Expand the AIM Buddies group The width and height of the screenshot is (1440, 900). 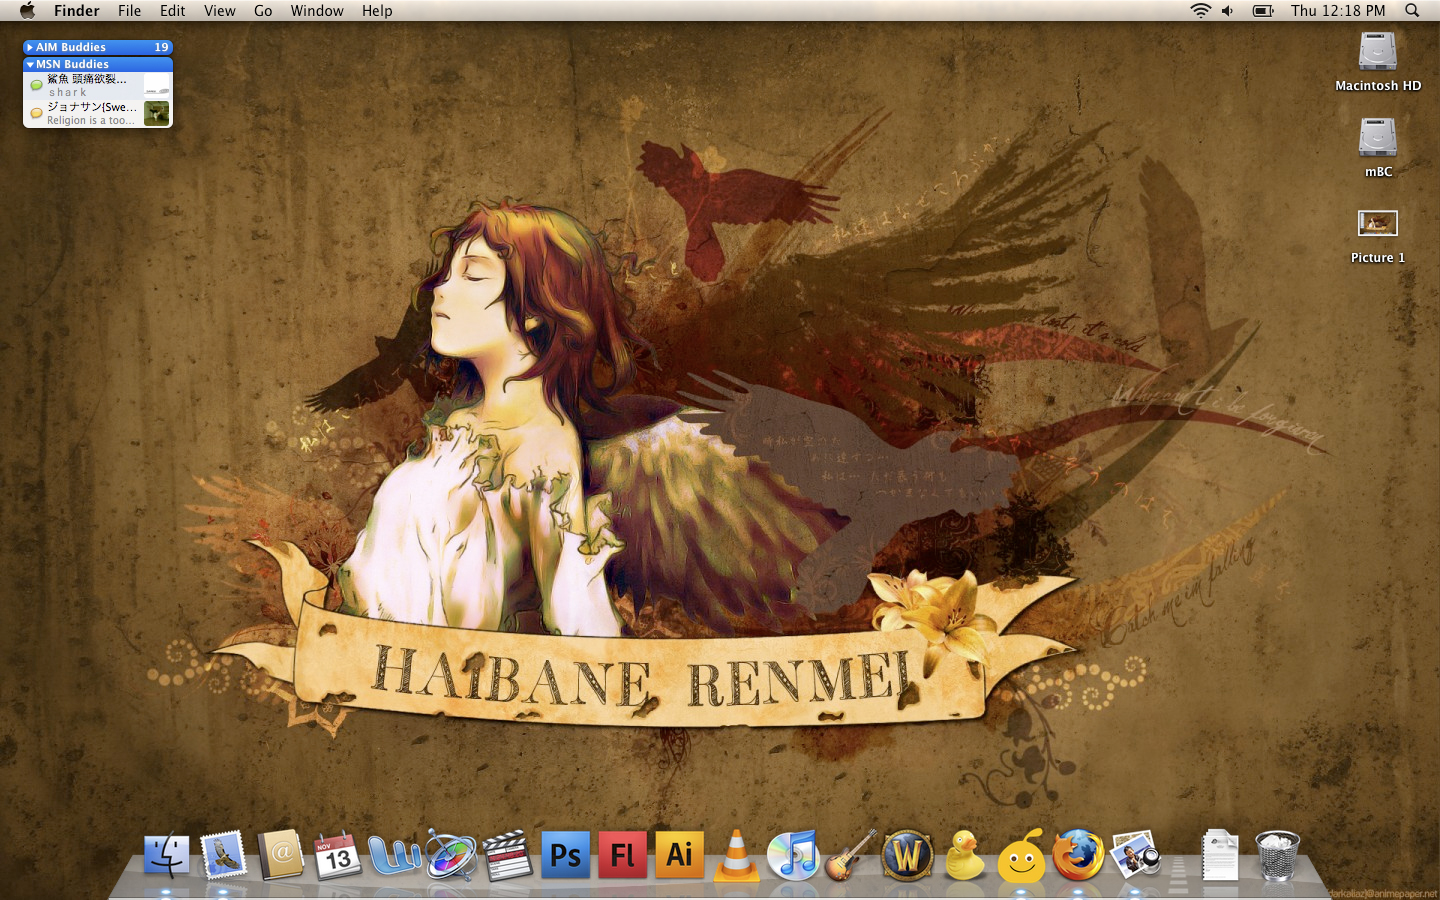tap(30, 47)
